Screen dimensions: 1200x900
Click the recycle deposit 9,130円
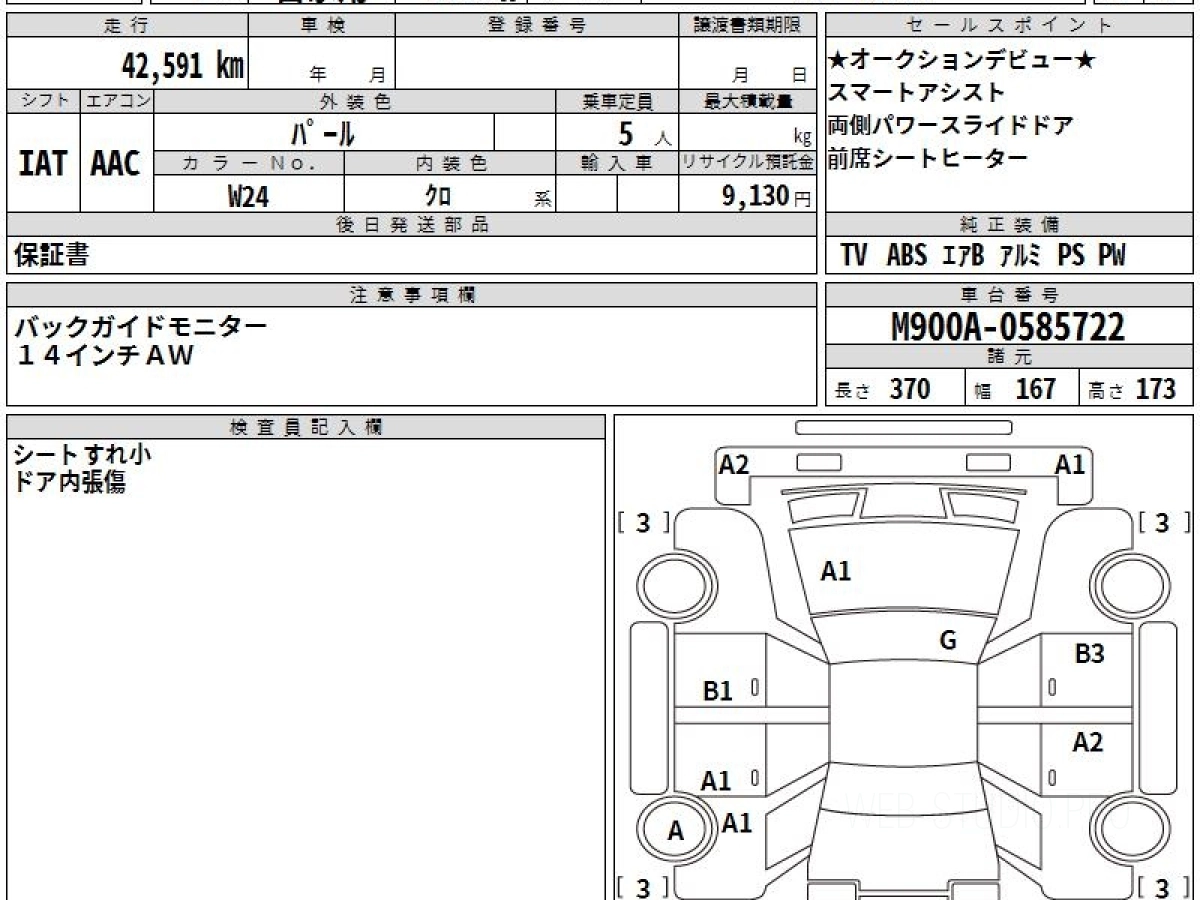click(x=766, y=196)
